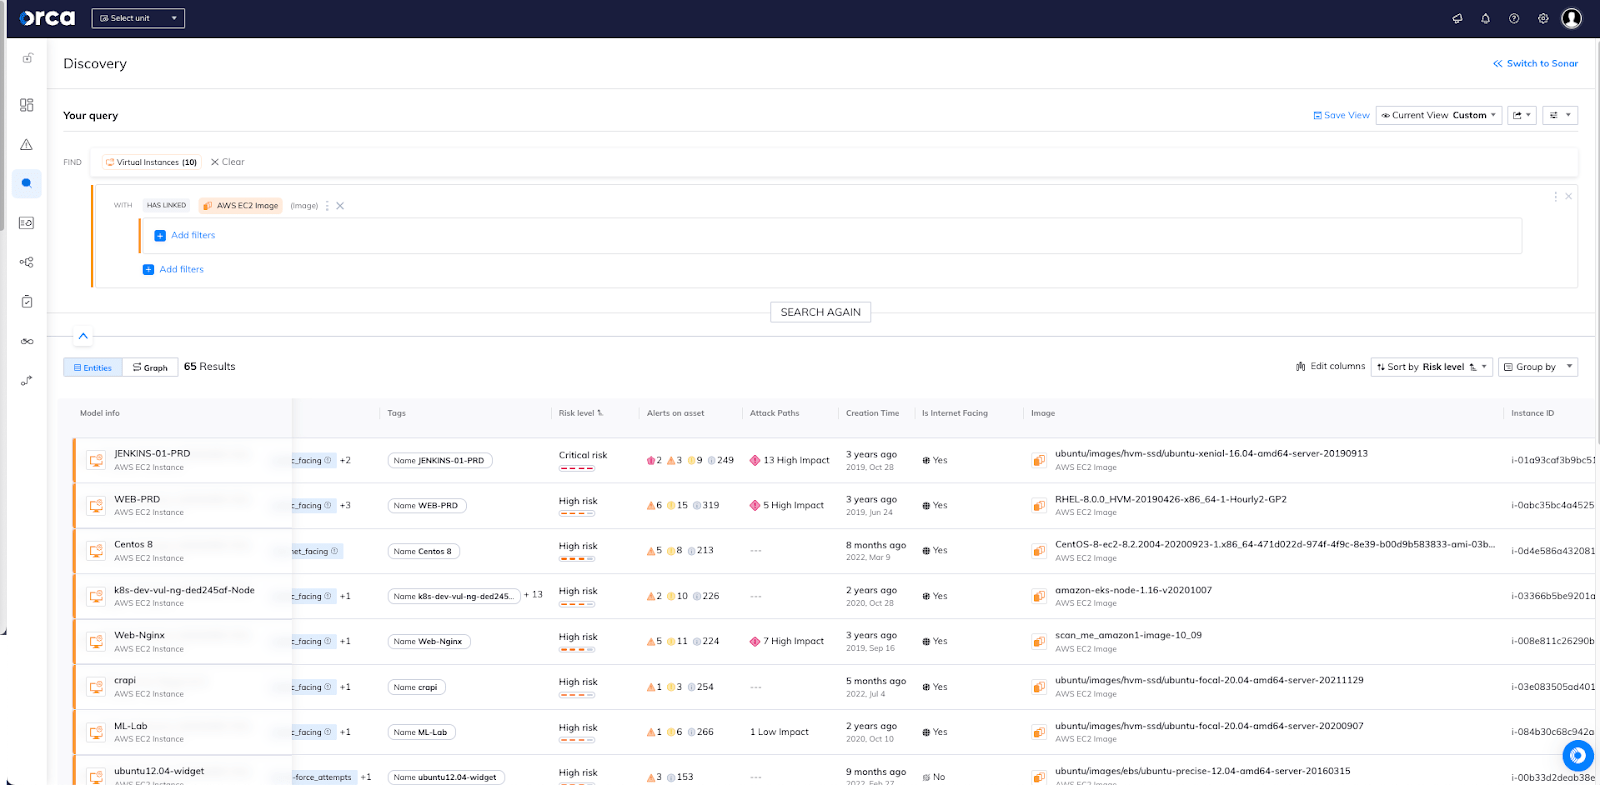Open the alerts triangle icon in sidebar
The height and width of the screenshot is (785, 1600).
[x=27, y=144]
